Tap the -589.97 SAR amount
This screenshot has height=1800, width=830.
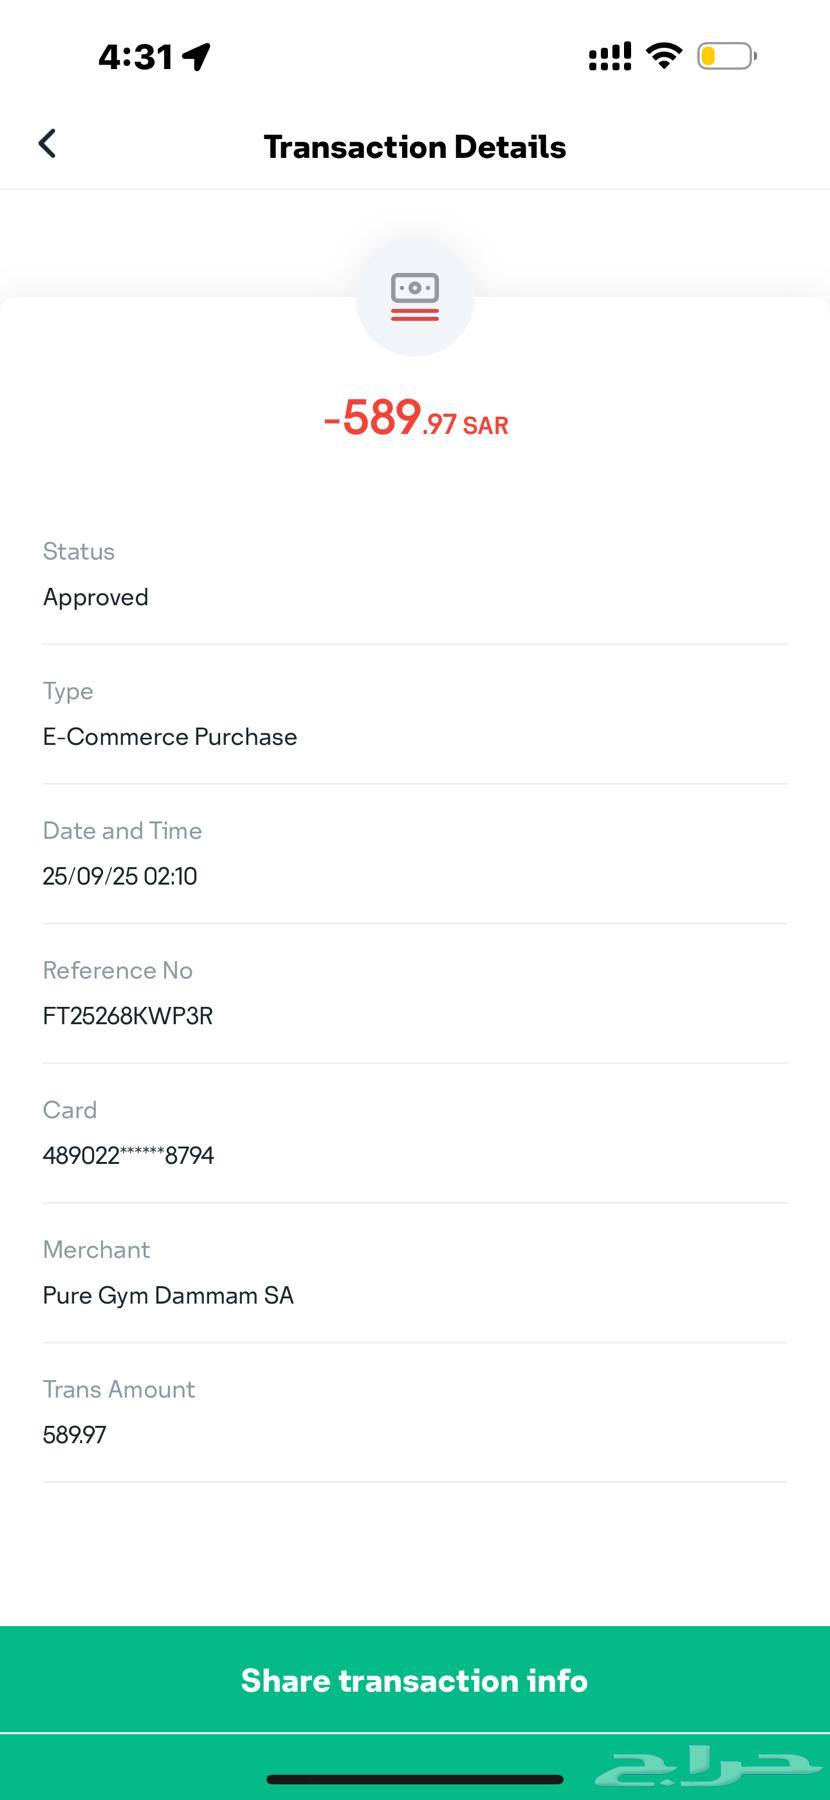(416, 419)
